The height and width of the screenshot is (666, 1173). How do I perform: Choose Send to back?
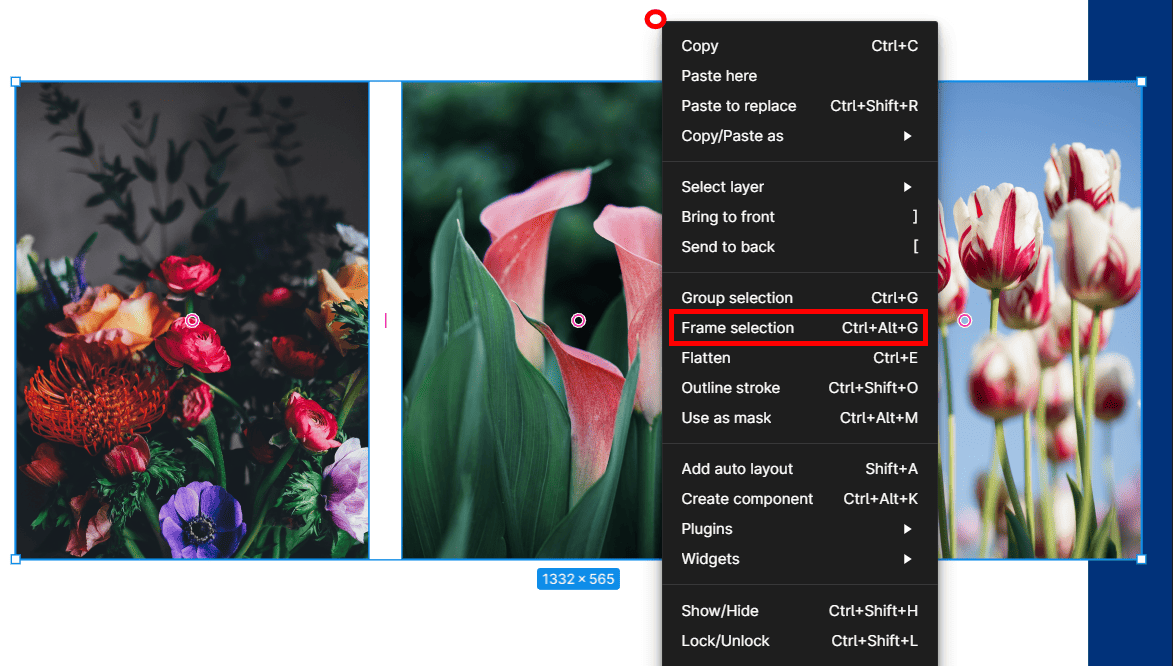coord(800,246)
